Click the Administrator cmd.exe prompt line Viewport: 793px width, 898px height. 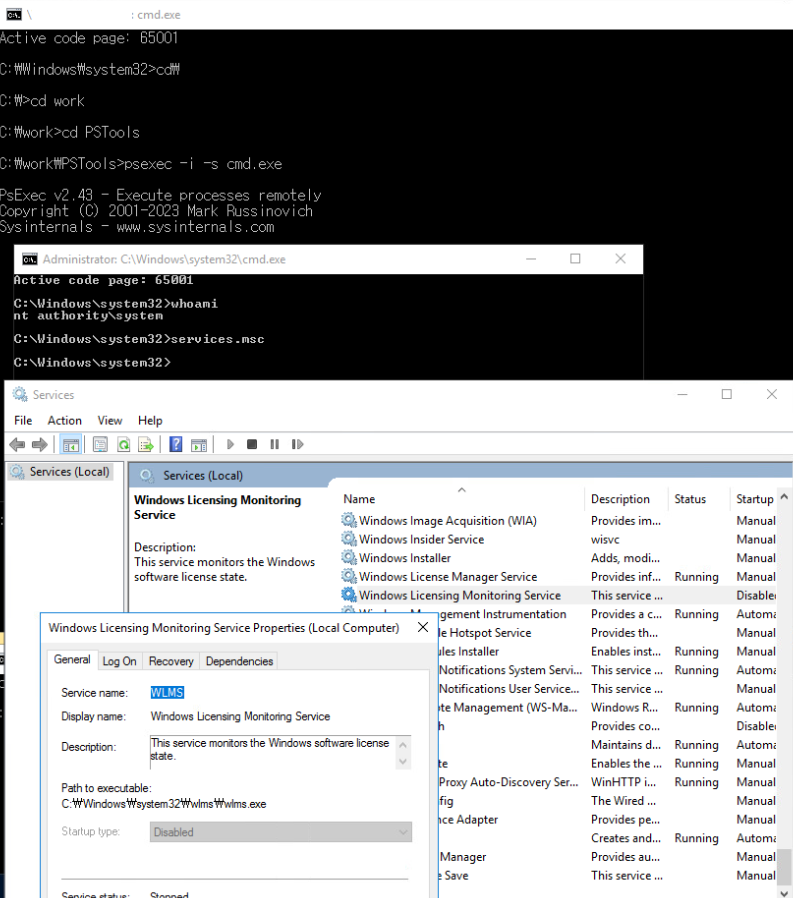tap(93, 362)
